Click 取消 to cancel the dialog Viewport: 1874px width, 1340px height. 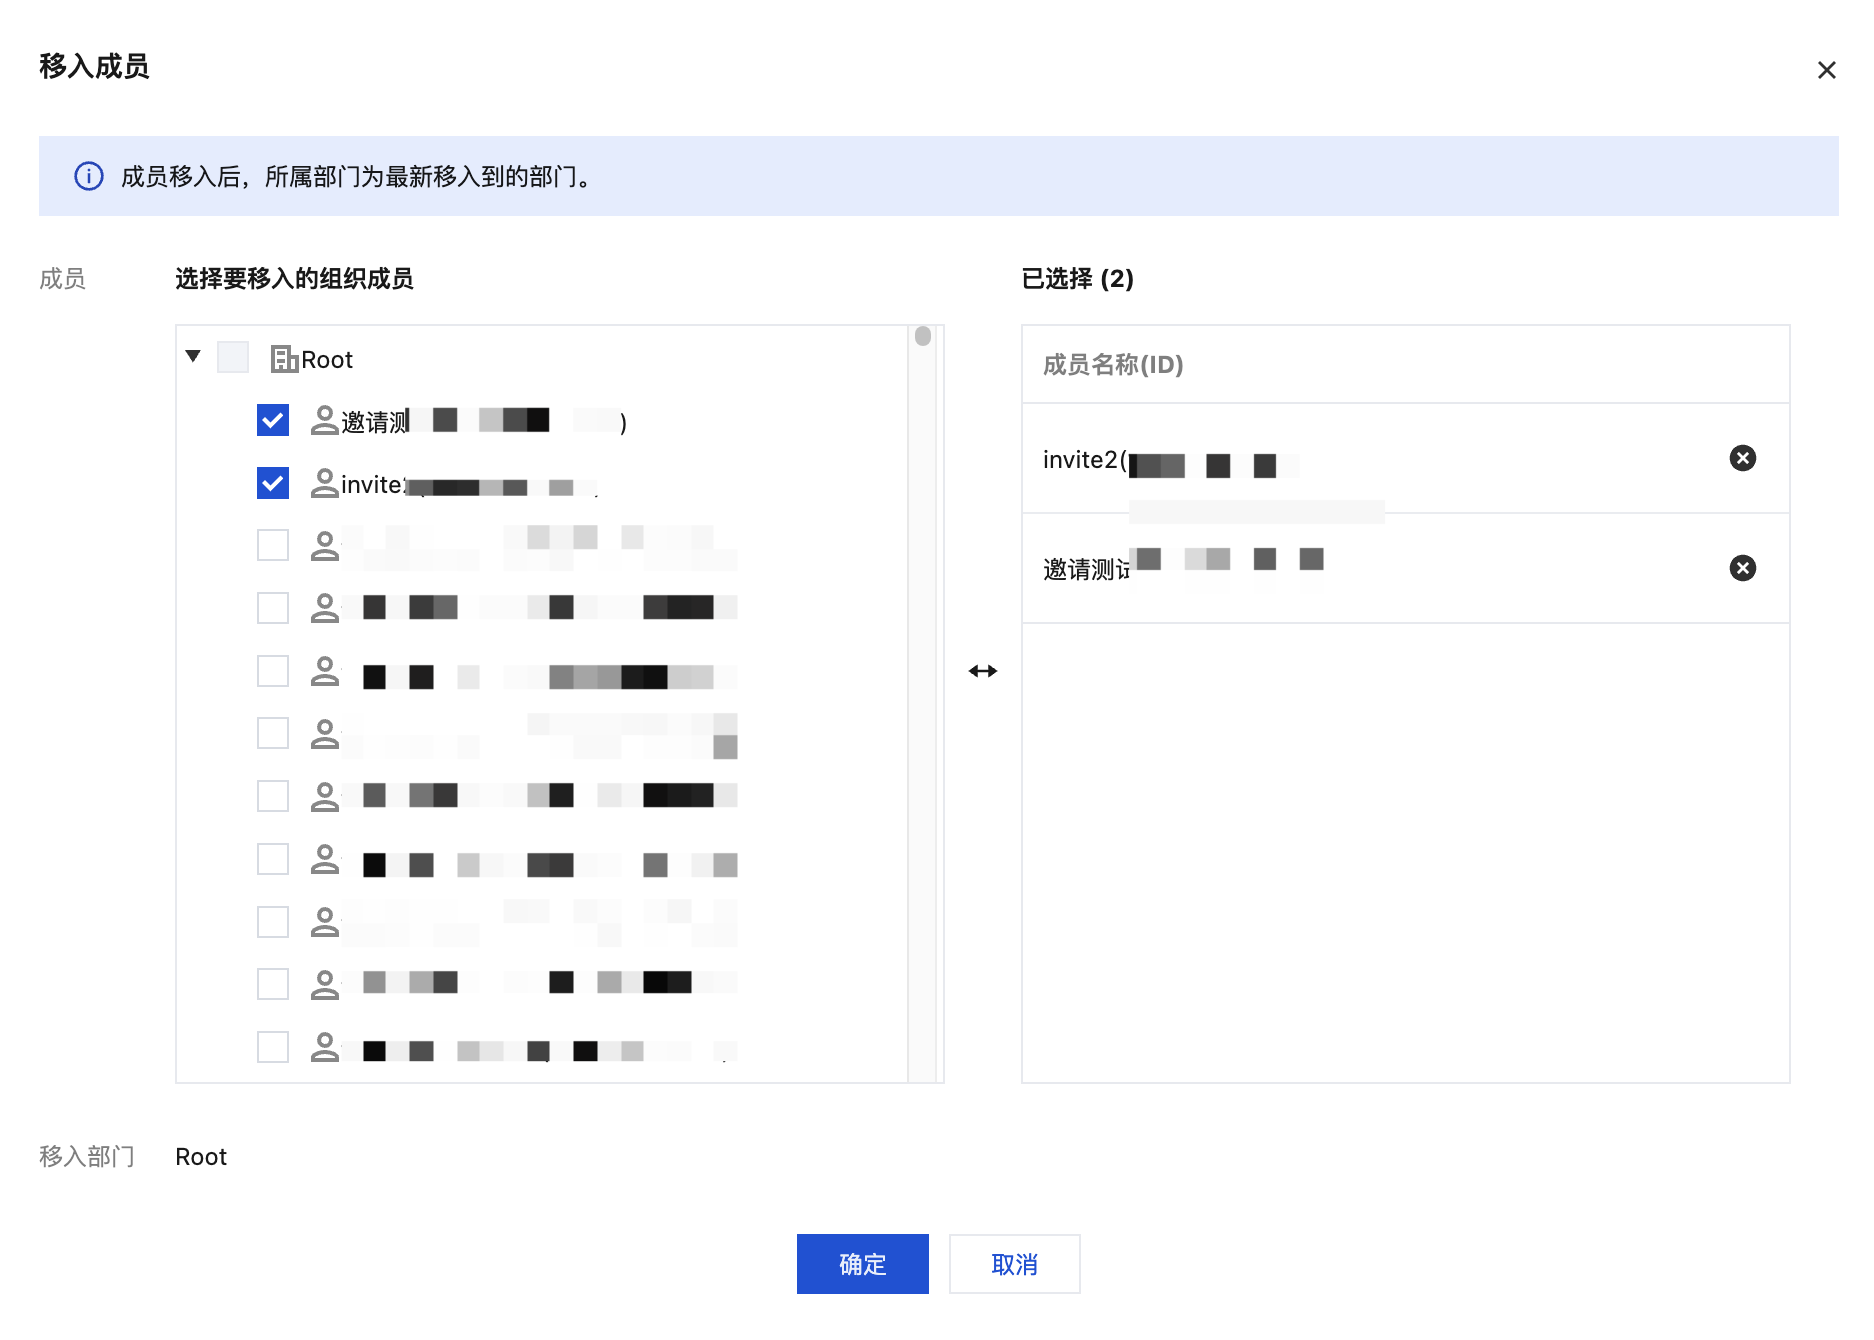coord(1014,1264)
